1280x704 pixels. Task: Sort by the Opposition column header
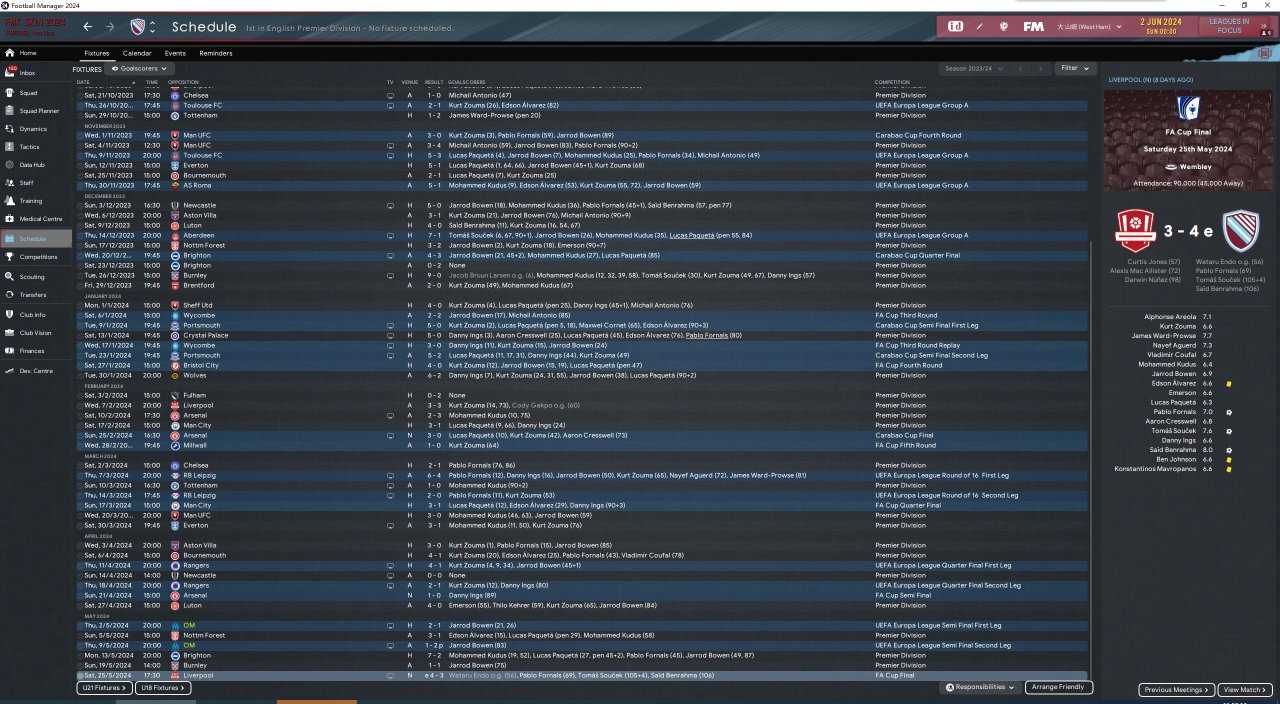click(x=184, y=82)
